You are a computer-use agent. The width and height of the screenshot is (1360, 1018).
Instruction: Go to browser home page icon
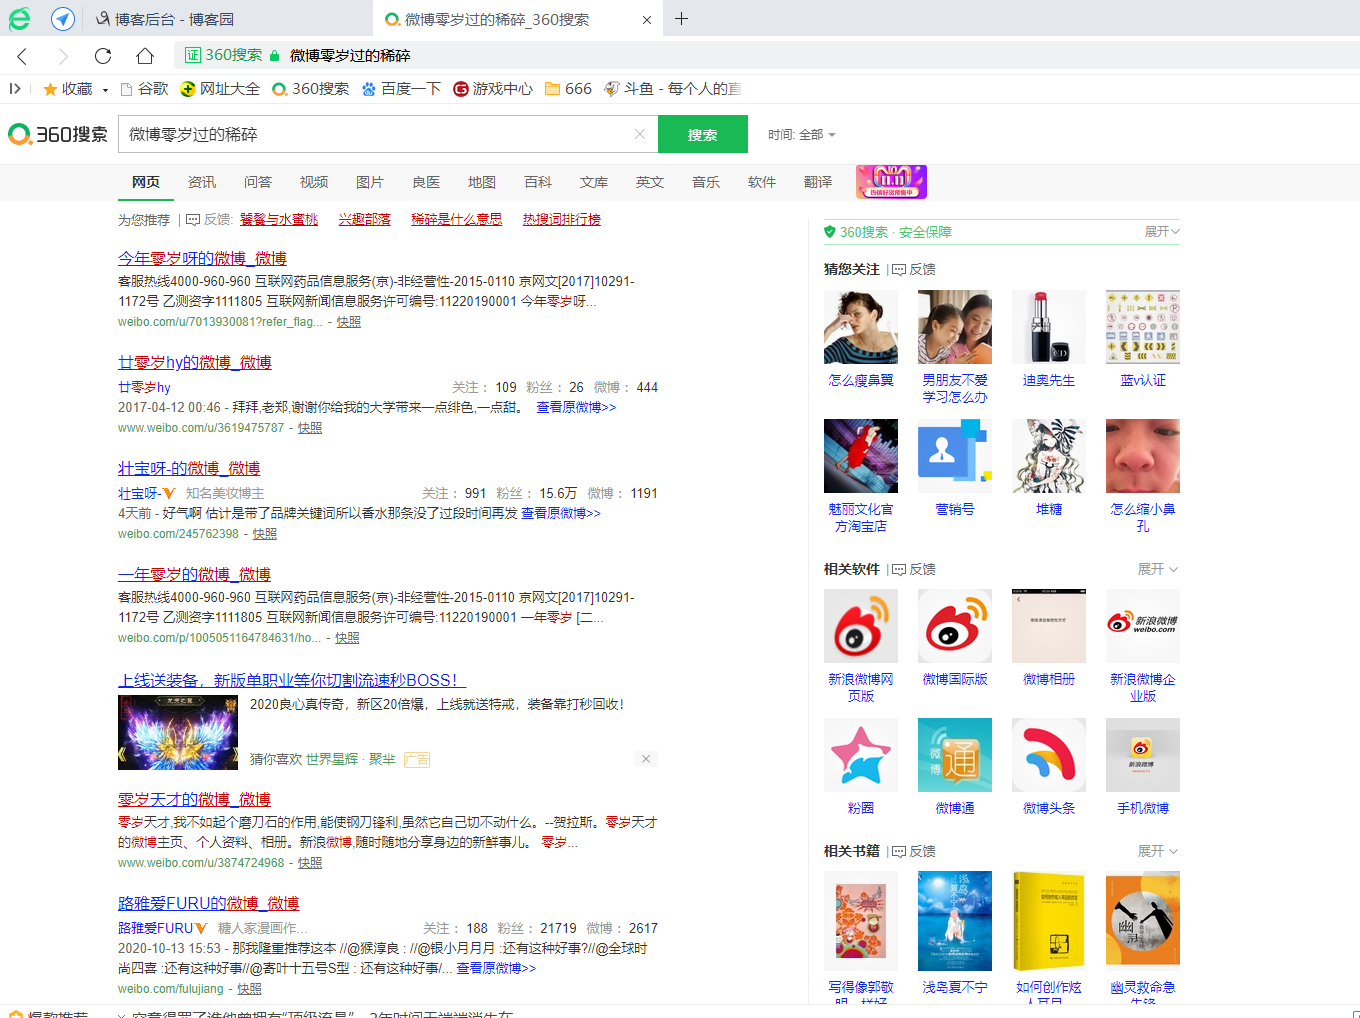(x=145, y=56)
